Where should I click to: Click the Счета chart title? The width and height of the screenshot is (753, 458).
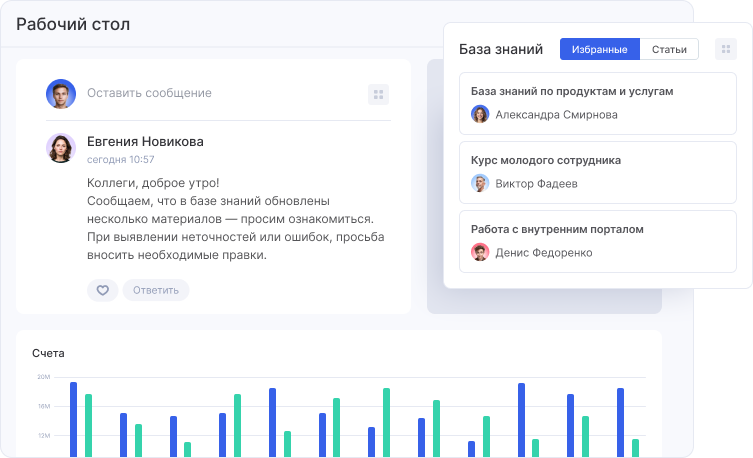coord(48,353)
